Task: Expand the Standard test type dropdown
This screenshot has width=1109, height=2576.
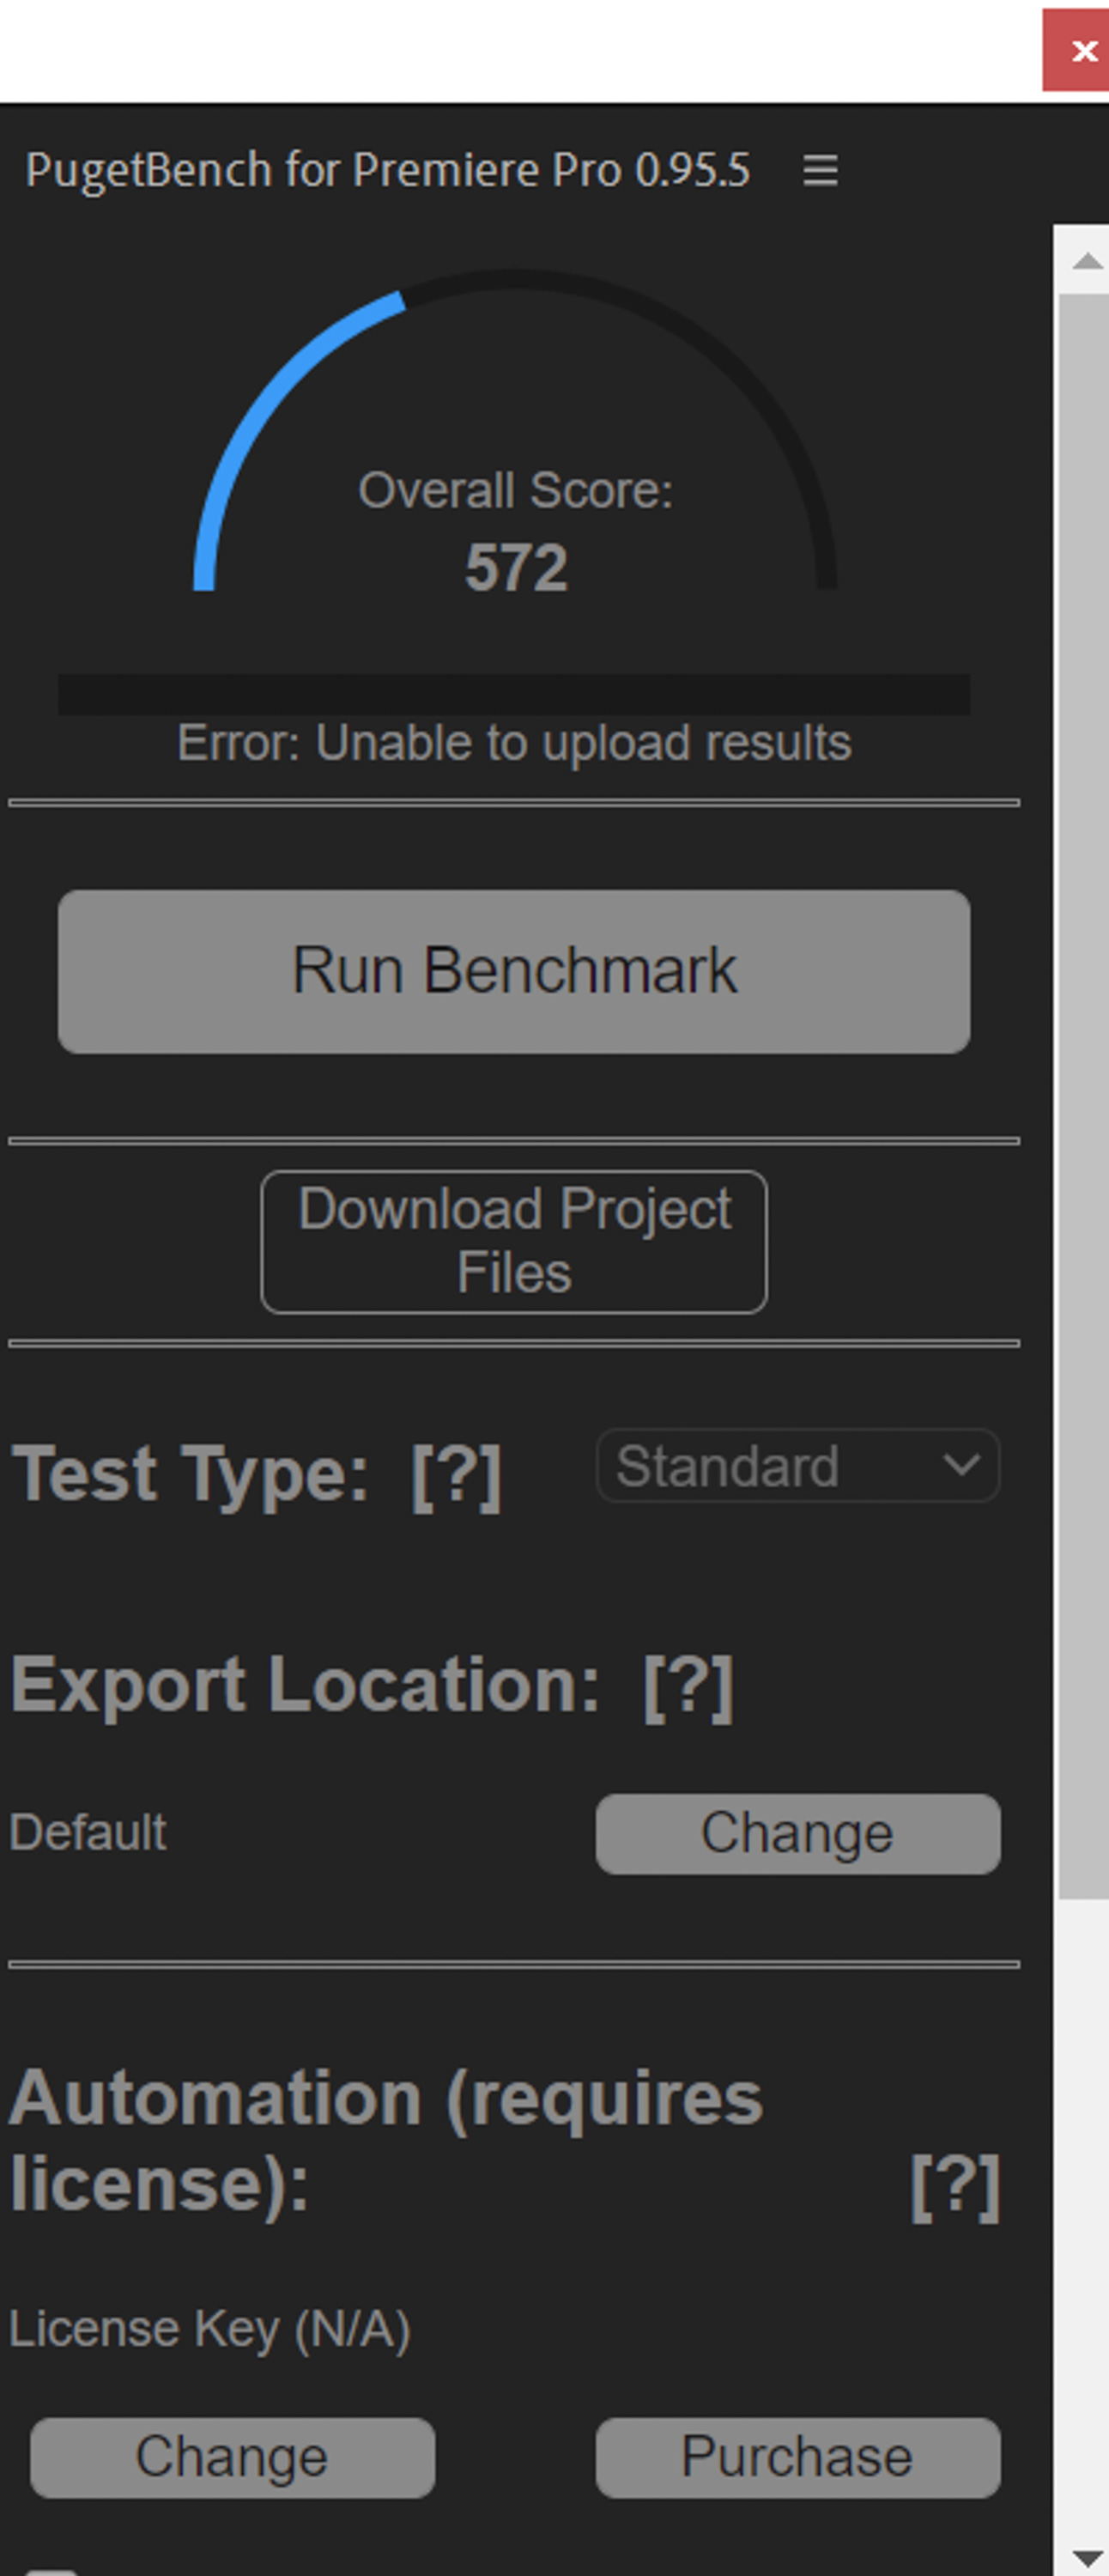Action: [798, 1466]
